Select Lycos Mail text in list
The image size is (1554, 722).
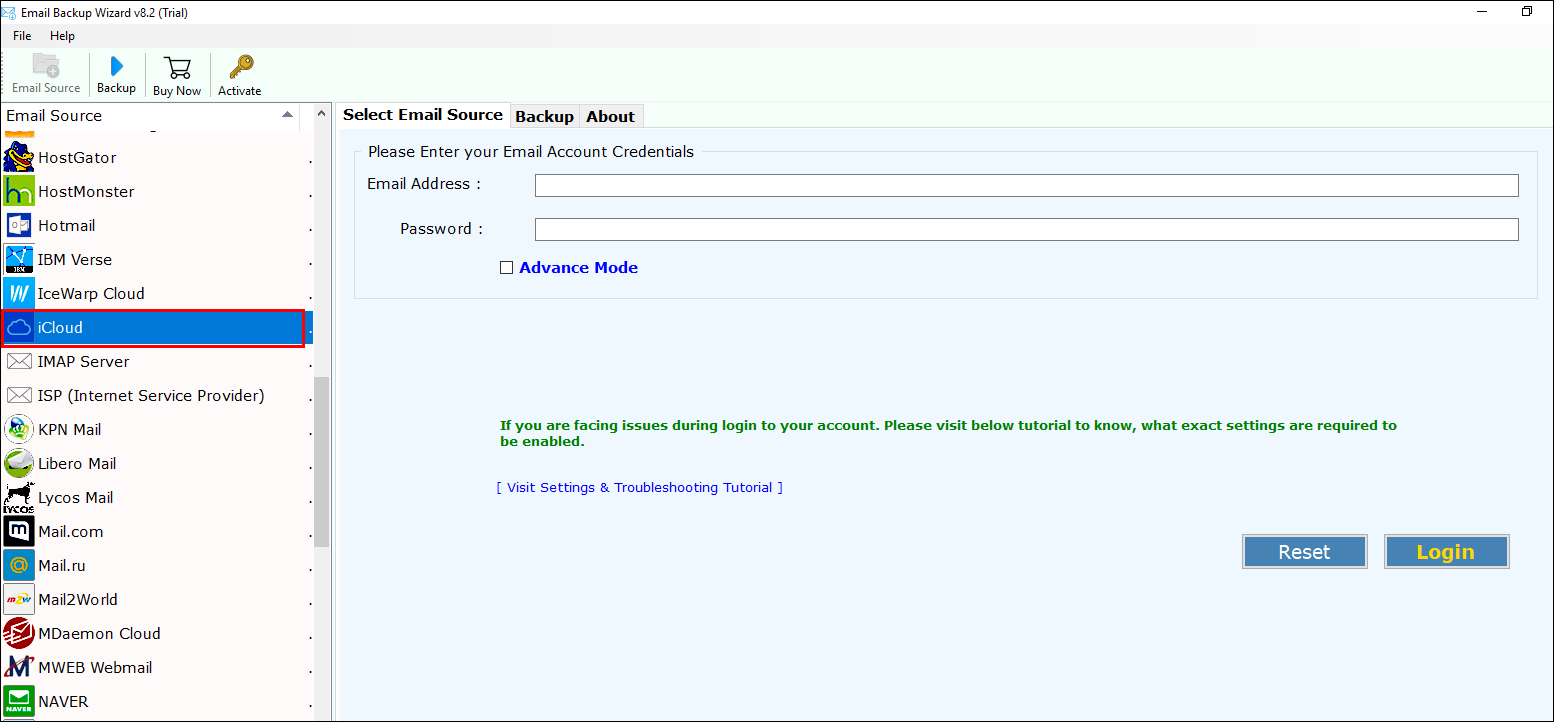tap(75, 498)
